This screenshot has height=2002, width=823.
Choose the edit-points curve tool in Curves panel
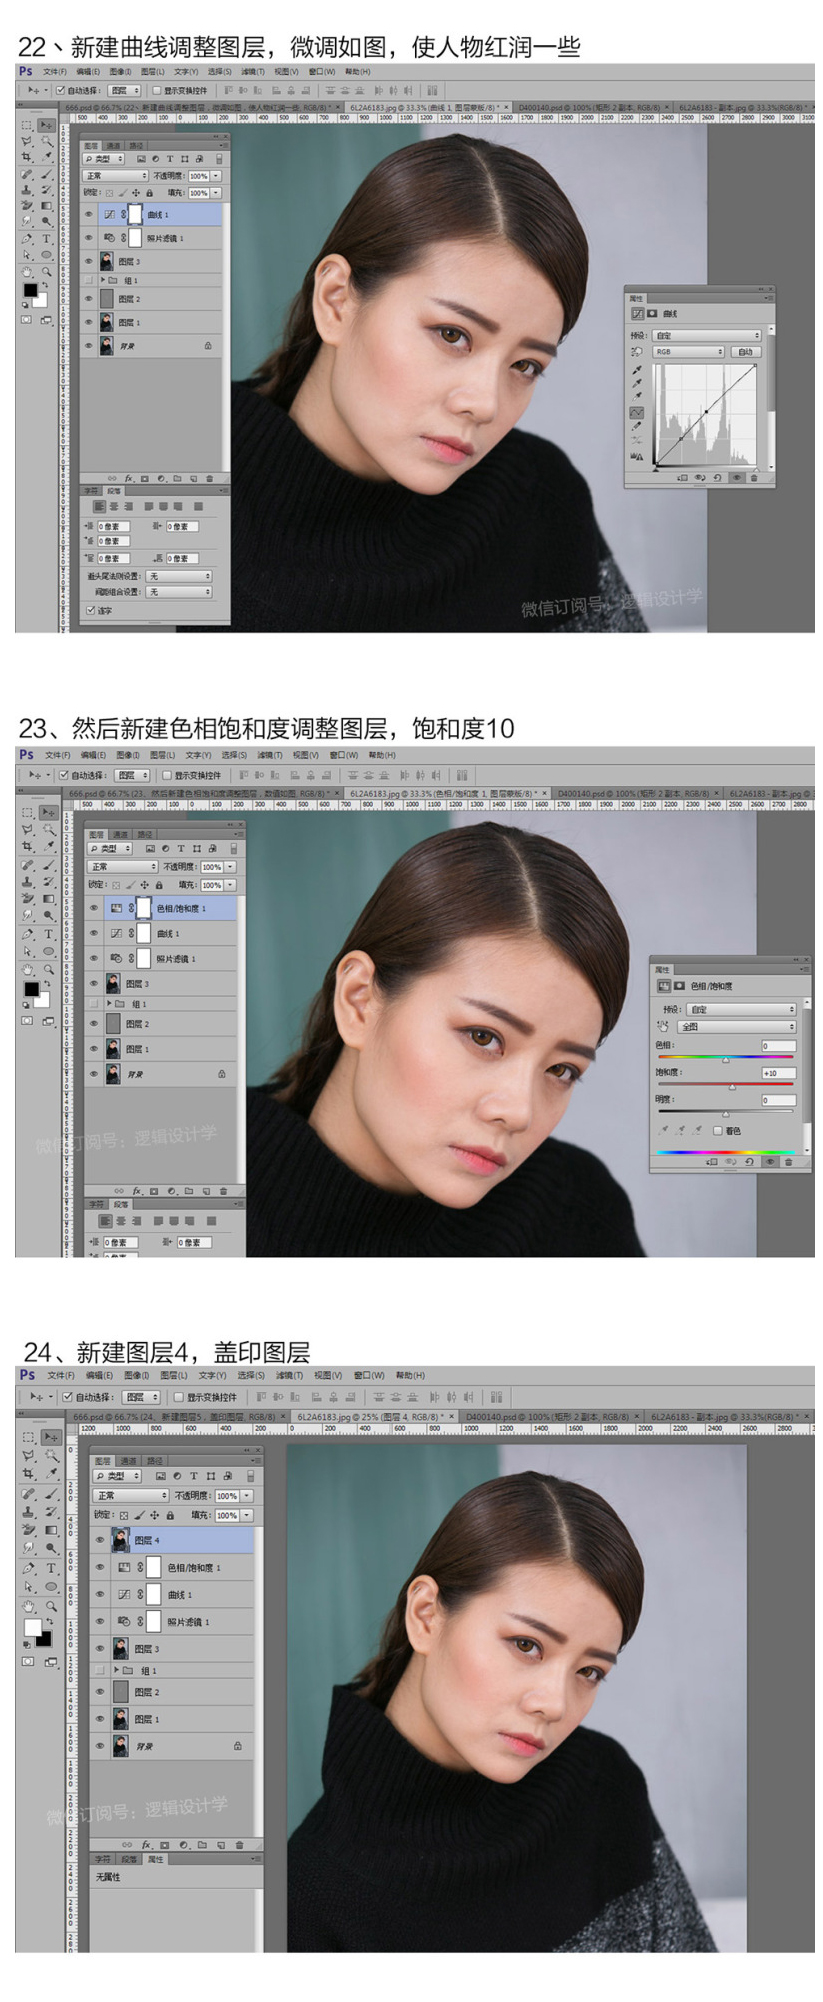point(637,412)
